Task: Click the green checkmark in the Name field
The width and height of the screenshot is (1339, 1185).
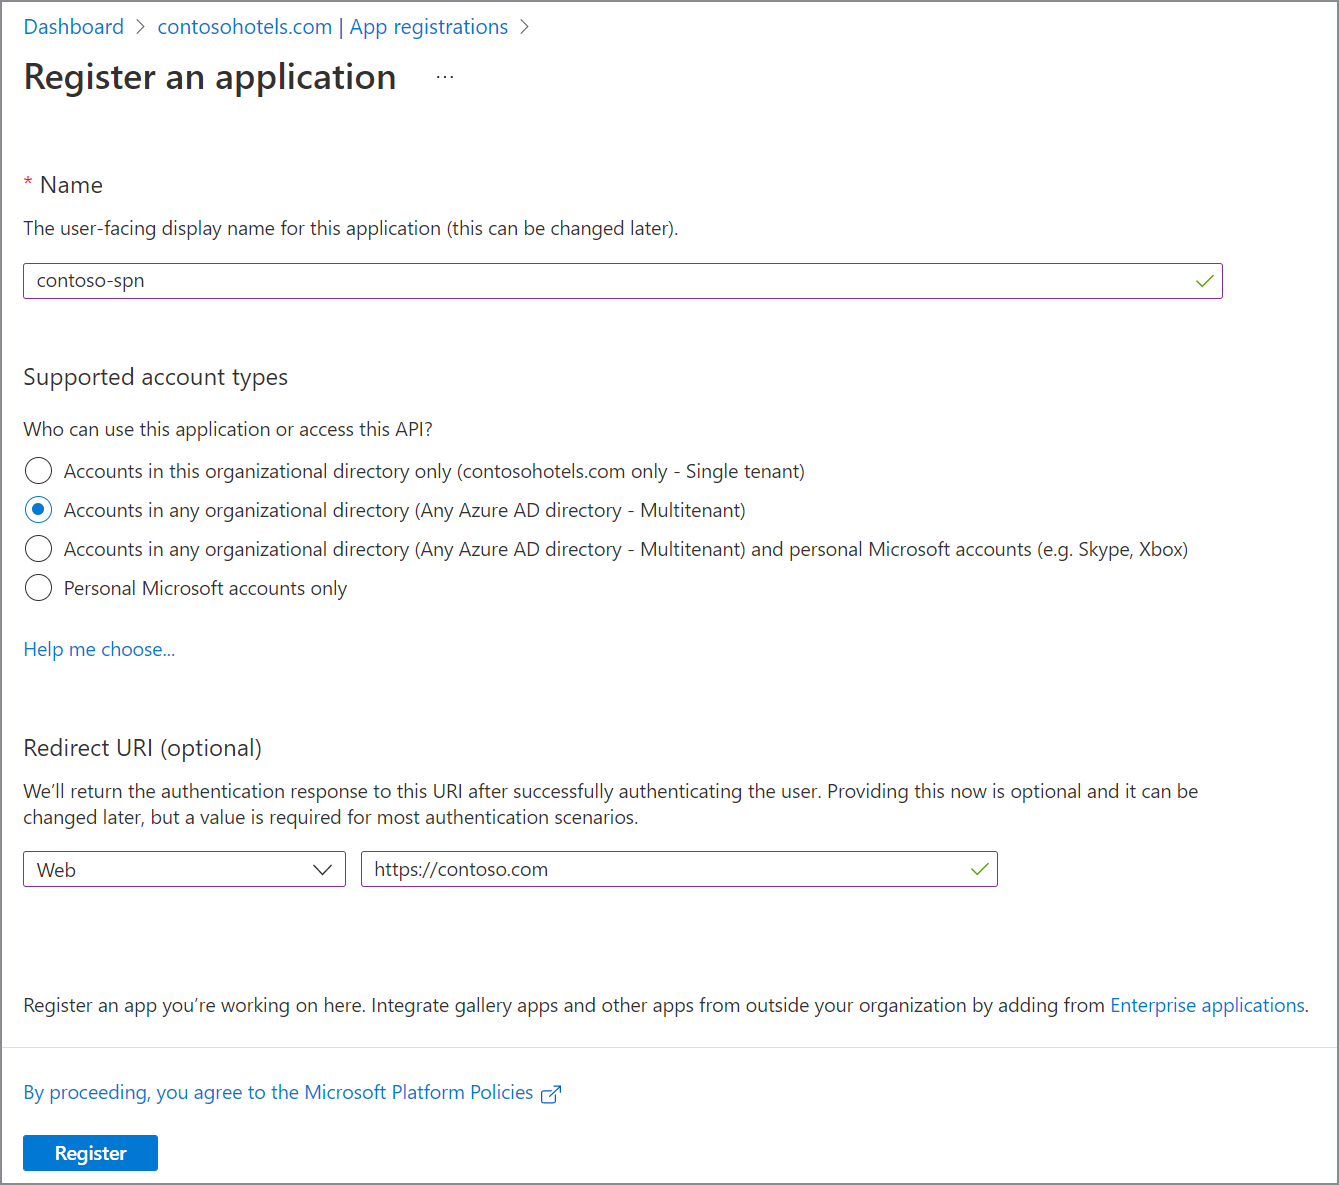Action: click(x=1204, y=281)
